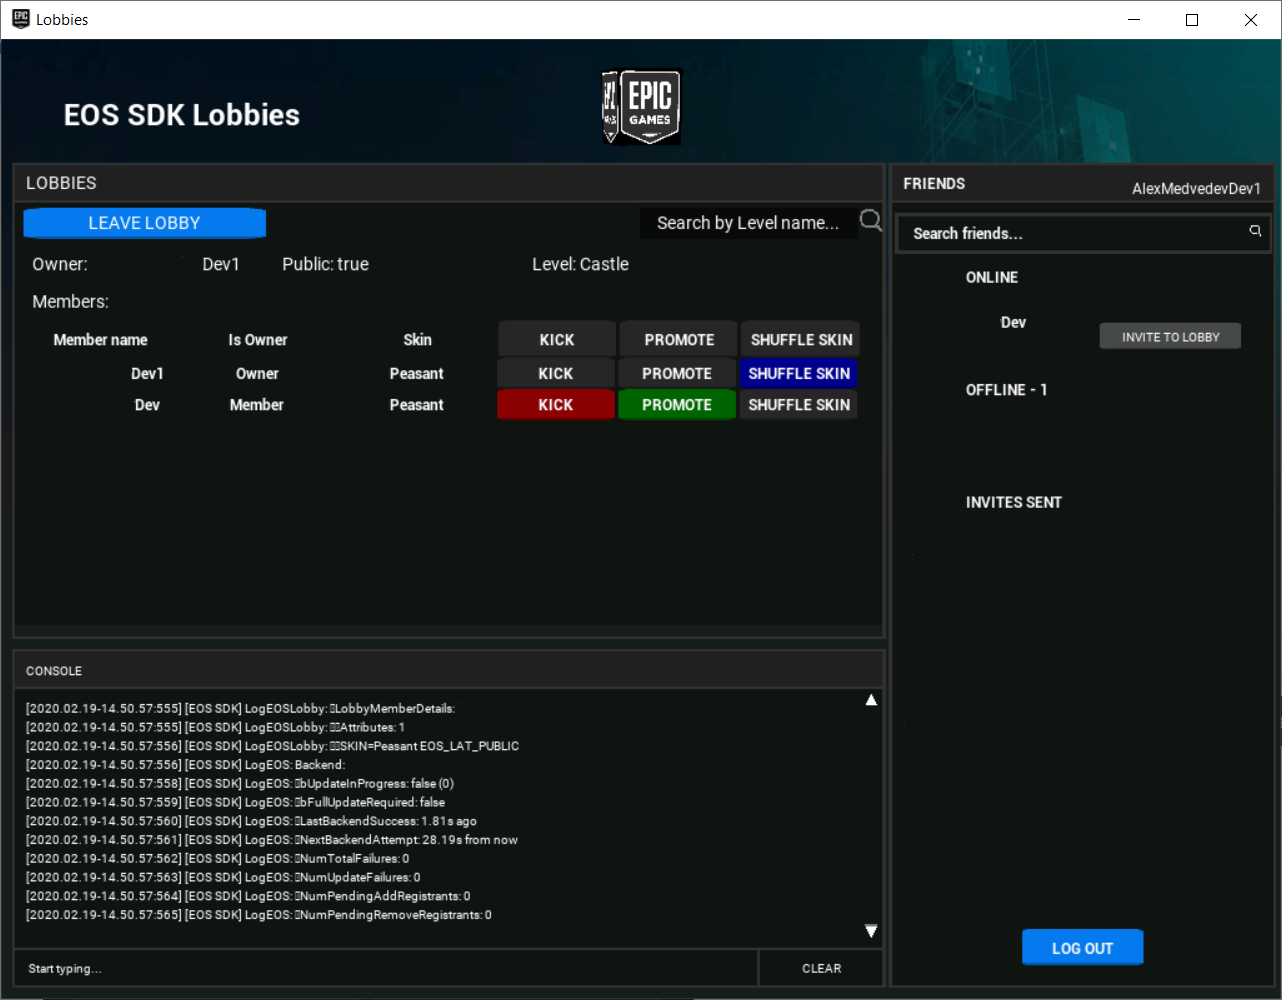Clear the console log
Image resolution: width=1282 pixels, height=1000 pixels.
(821, 967)
